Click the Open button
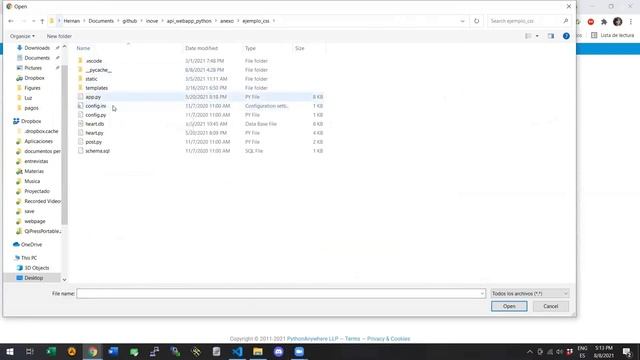640x360 pixels. (x=509, y=306)
